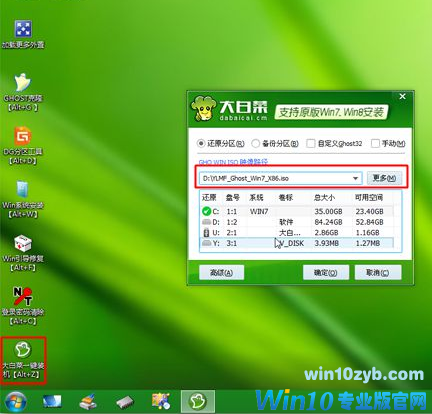The image size is (432, 414).
Task: Select the 2.86GB size cell
Action: tap(326, 233)
